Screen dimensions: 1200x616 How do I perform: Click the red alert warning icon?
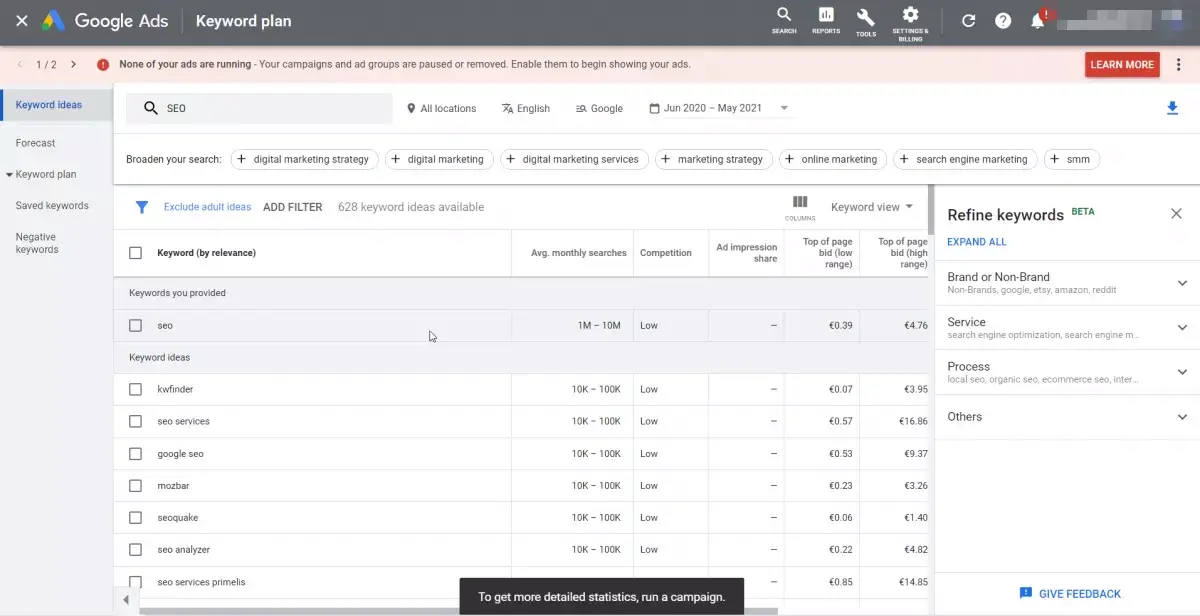click(103, 64)
